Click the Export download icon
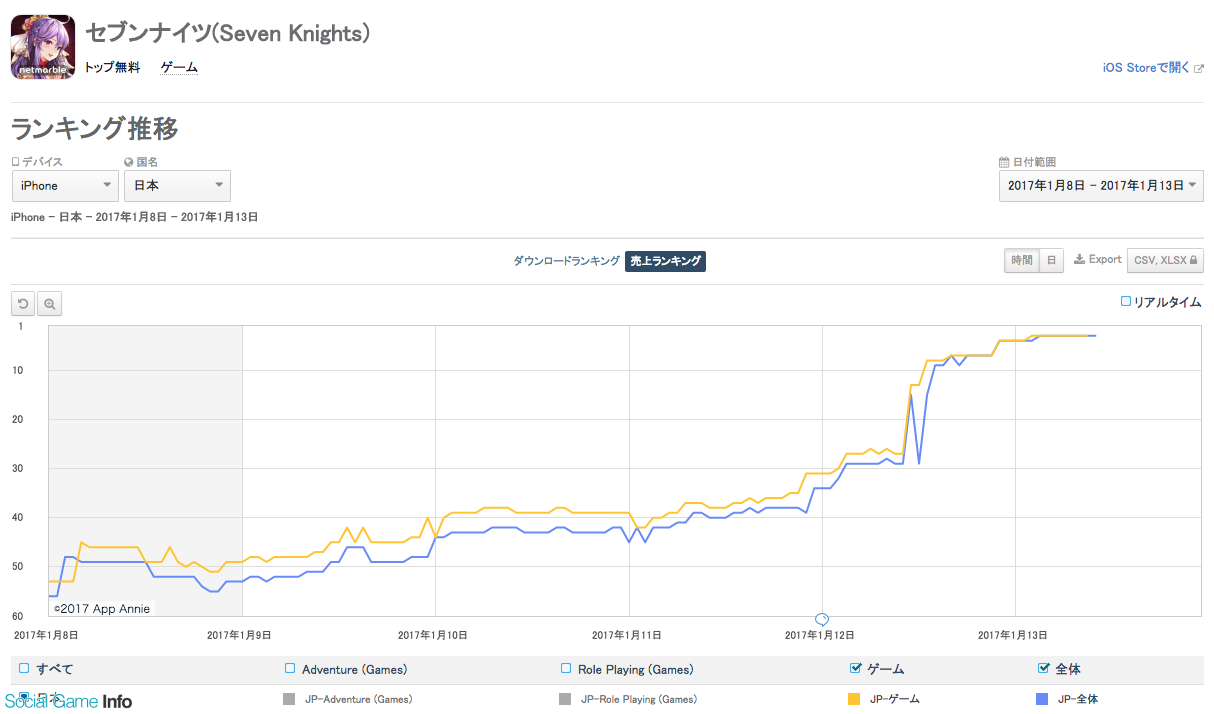Viewport: 1214px width, 714px height. tap(1079, 260)
